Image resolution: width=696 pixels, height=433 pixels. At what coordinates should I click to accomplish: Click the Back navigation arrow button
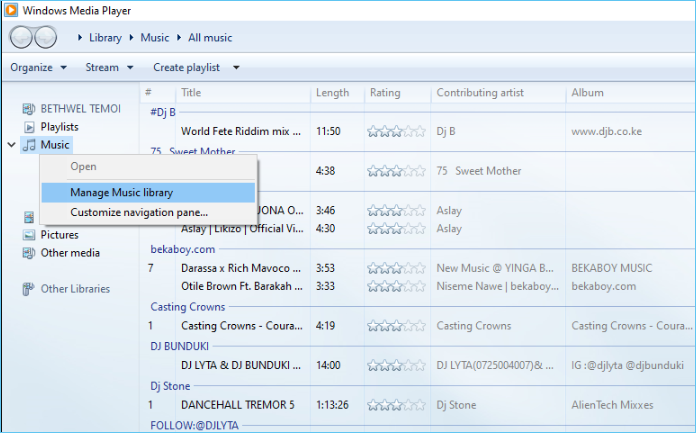click(23, 38)
